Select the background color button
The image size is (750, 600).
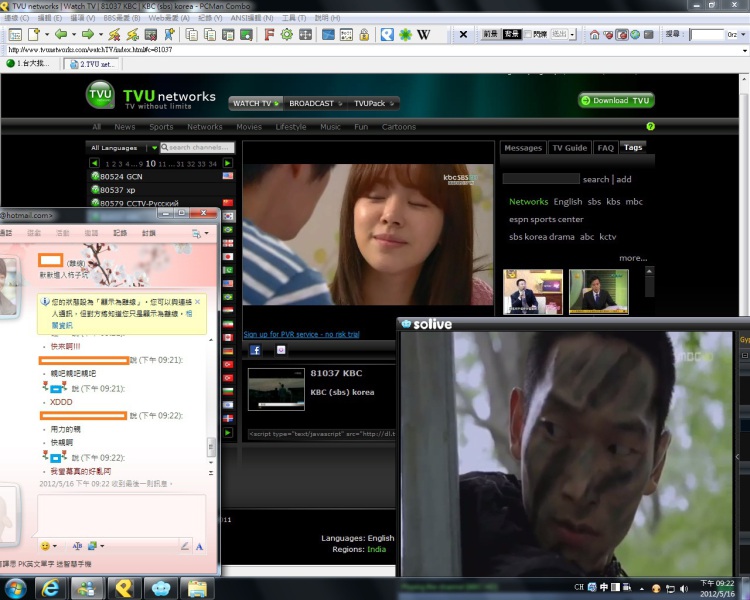pyautogui.click(x=511, y=34)
